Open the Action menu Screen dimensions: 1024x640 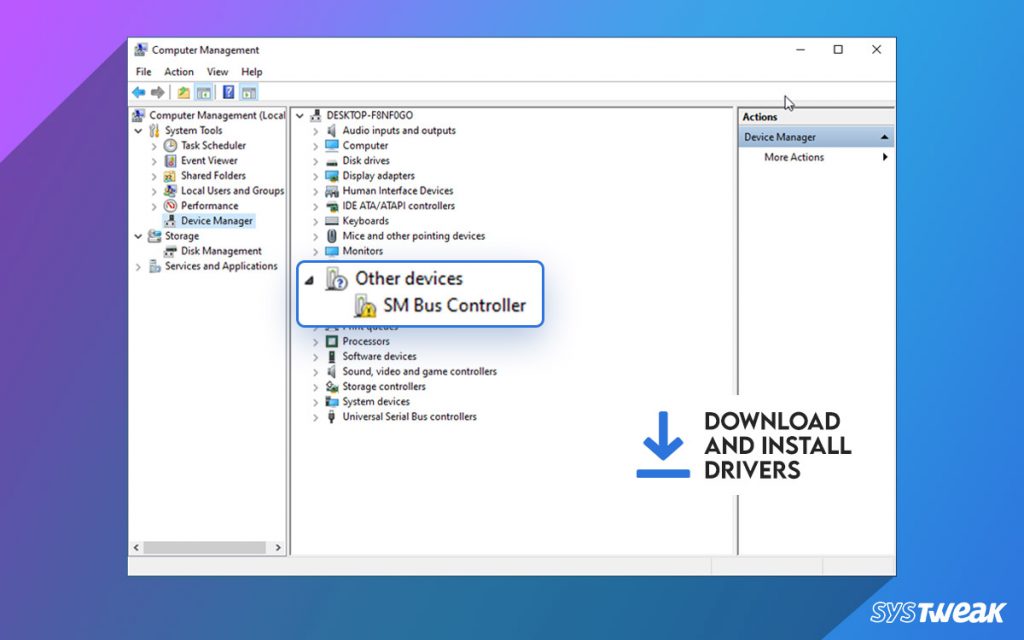[179, 71]
